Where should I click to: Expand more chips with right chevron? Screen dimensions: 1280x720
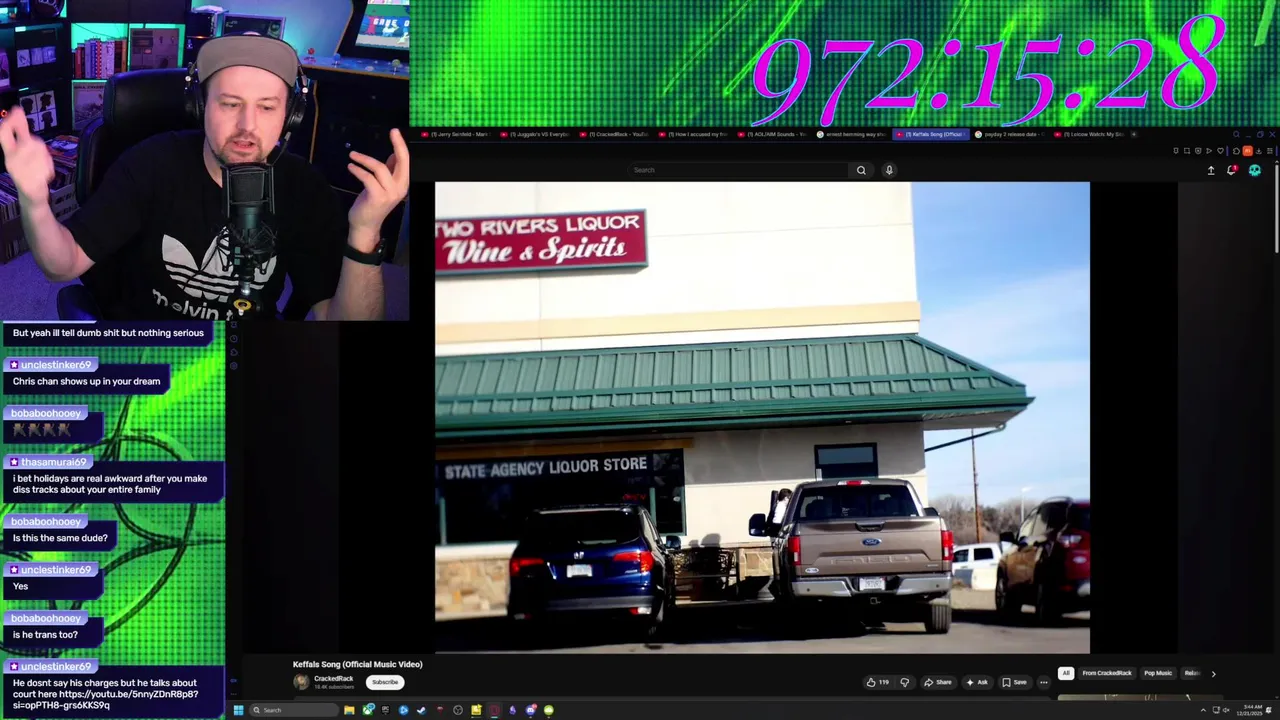pyautogui.click(x=1213, y=674)
